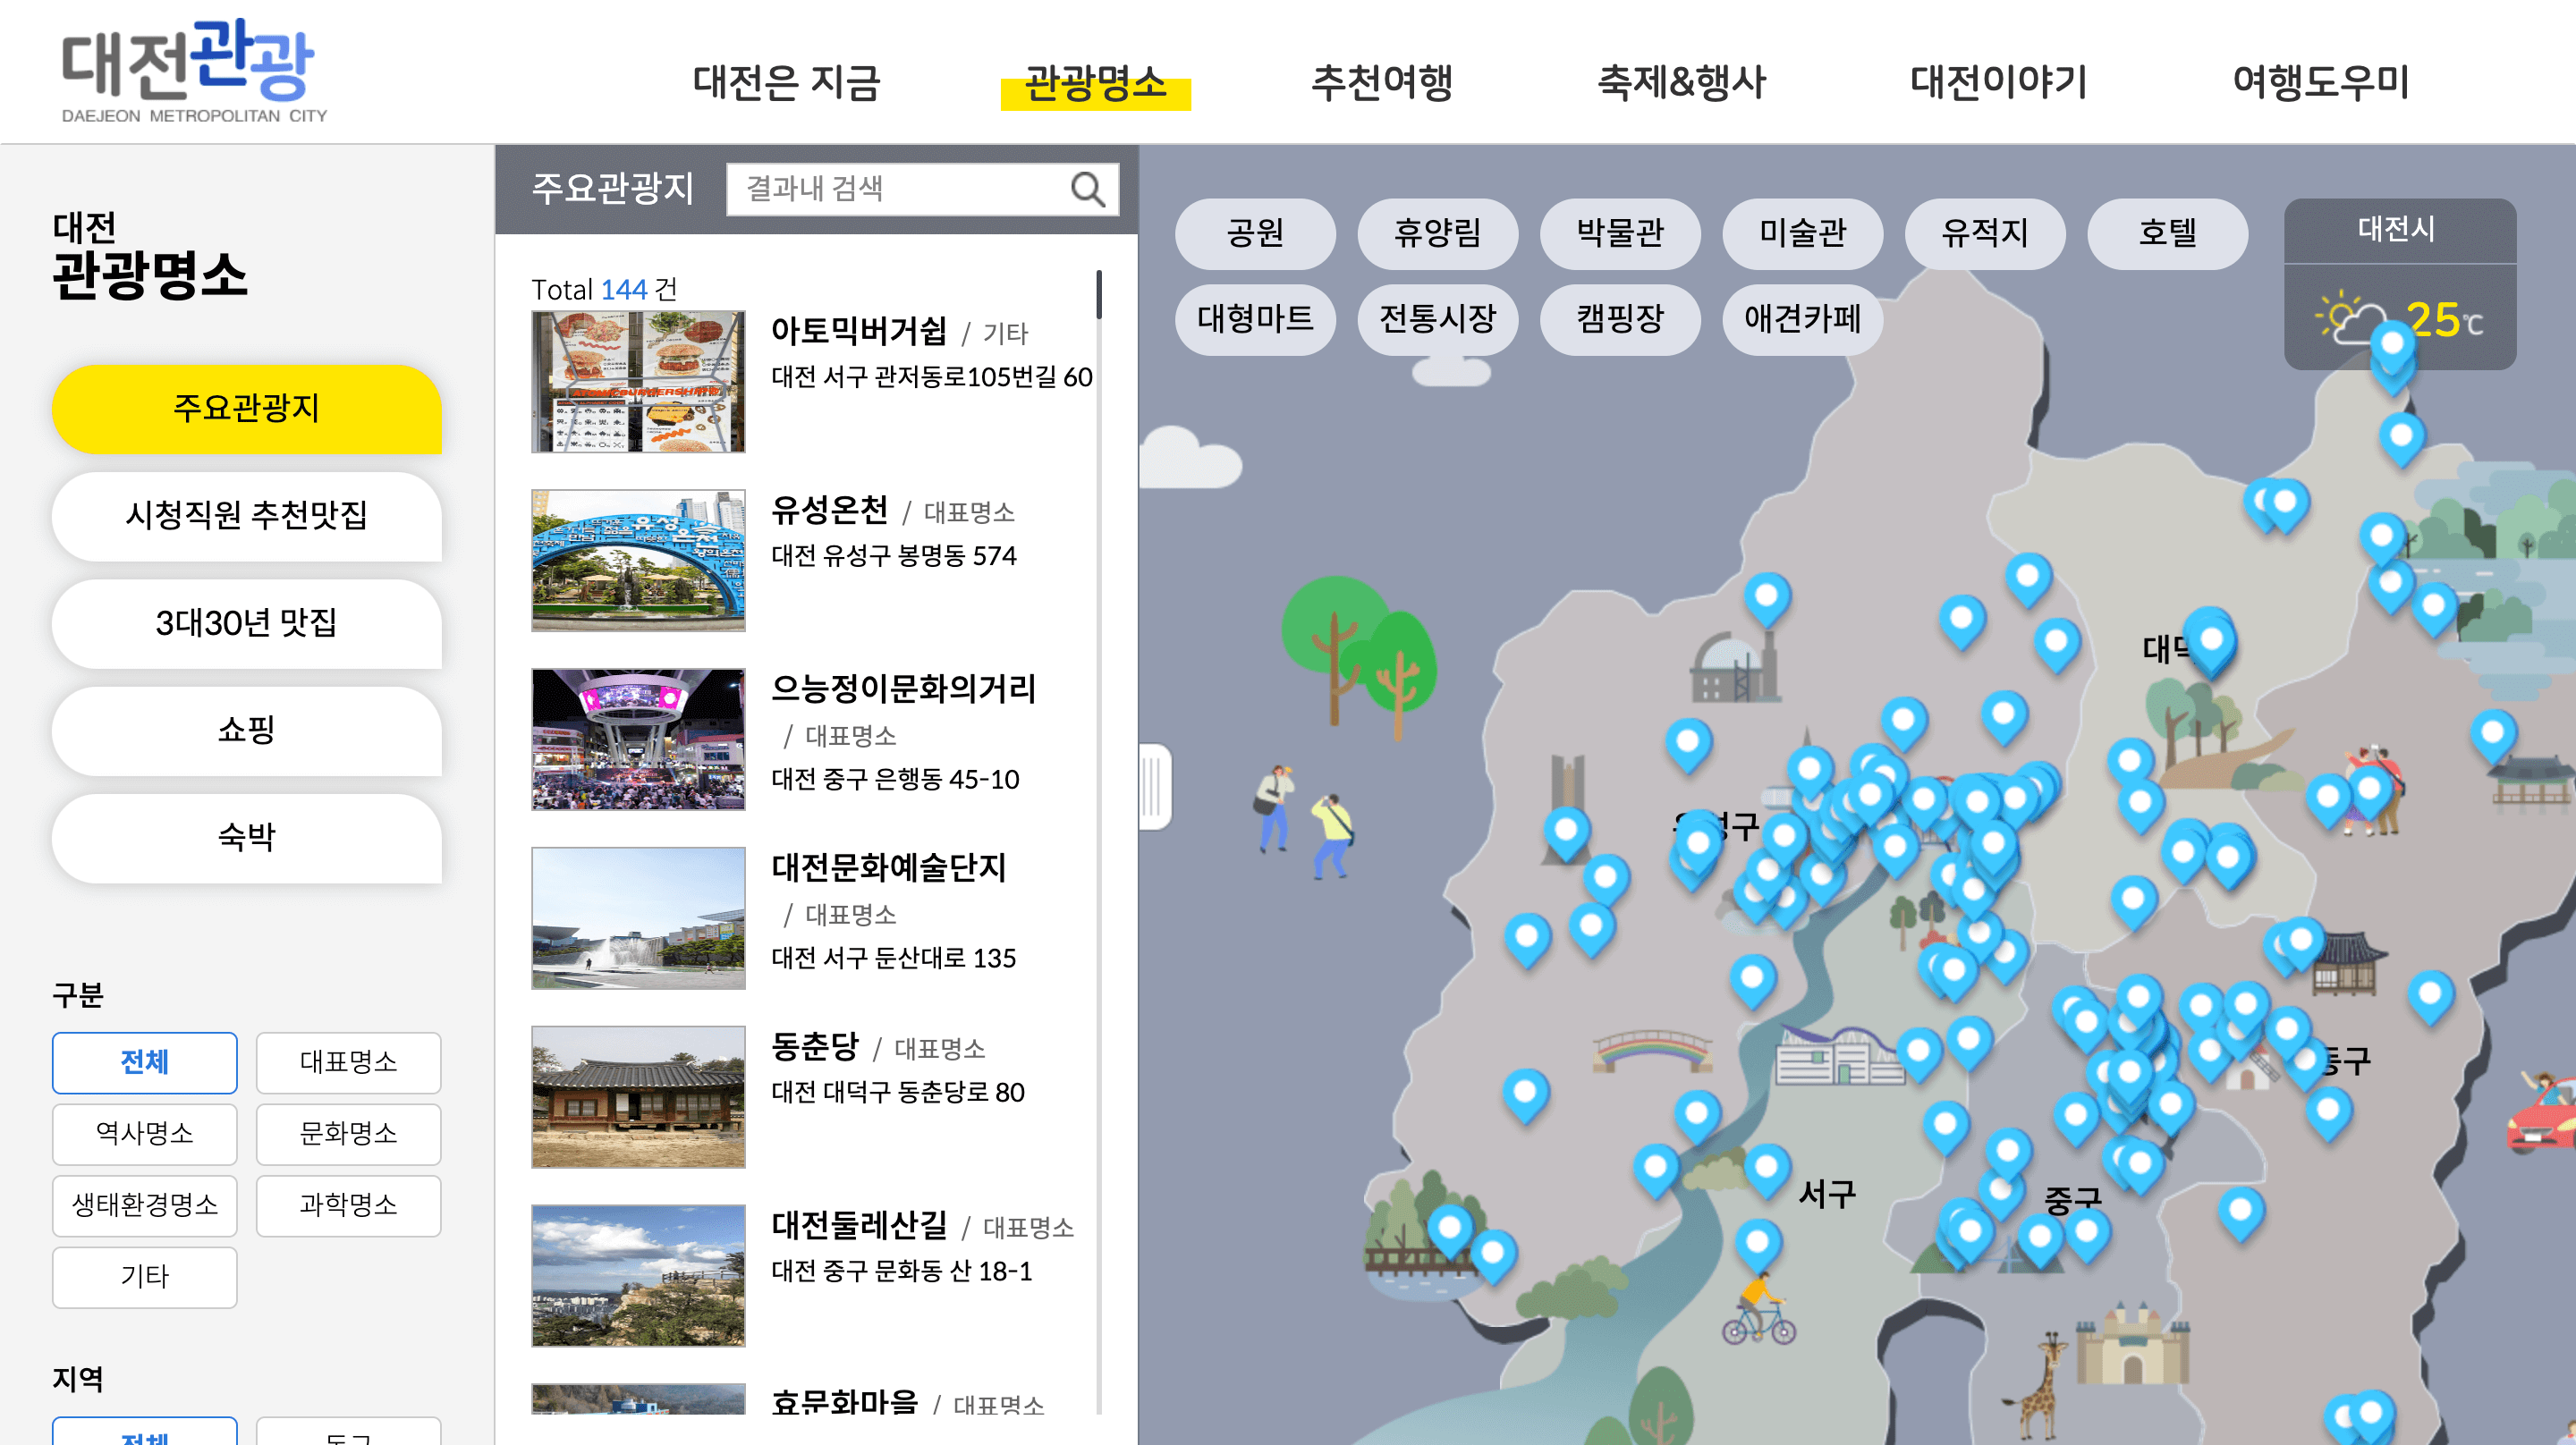2576x1445 pixels.
Task: Toggle the 과학명소 category filter
Action: [348, 1205]
